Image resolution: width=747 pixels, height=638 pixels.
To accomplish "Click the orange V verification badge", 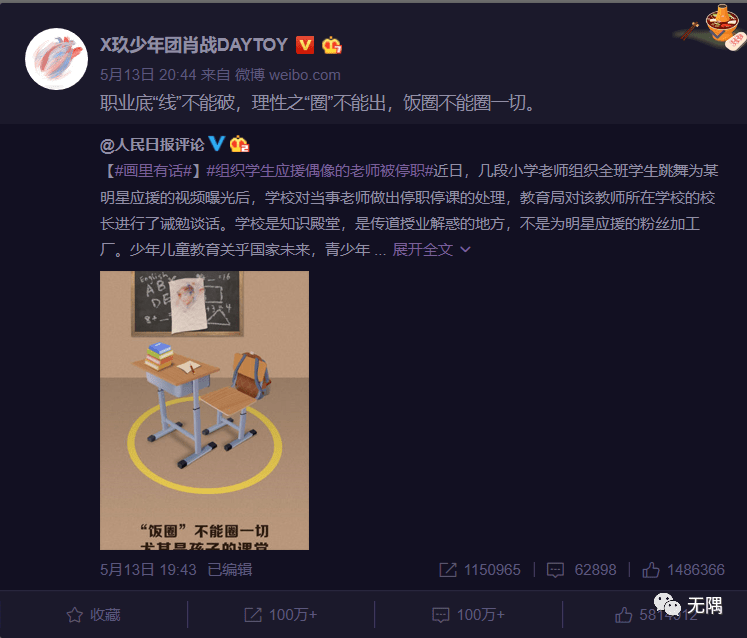I will click(x=305, y=45).
